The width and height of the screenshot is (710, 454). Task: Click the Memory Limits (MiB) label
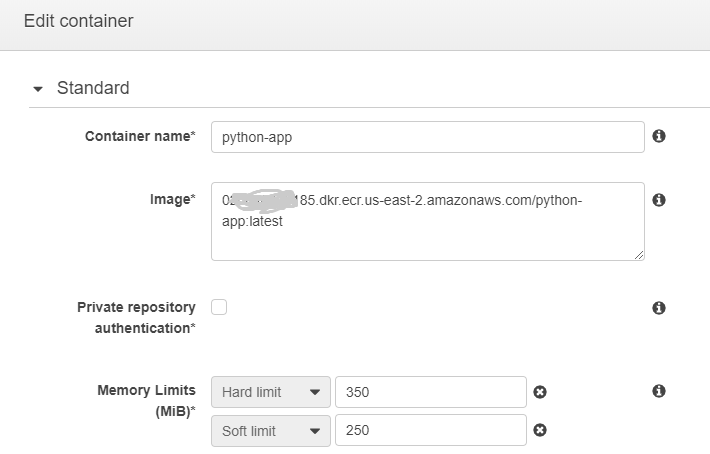point(146,400)
